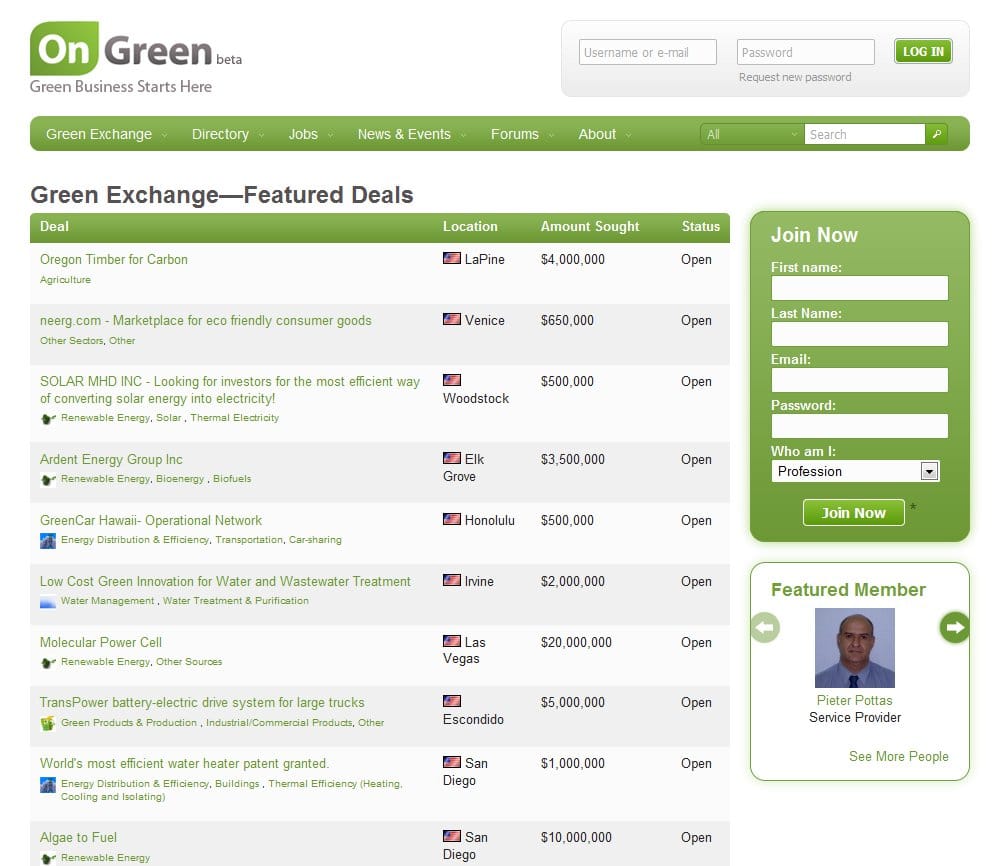This screenshot has height=866, width=1005.
Task: Click the Join Now Email field
Action: pos(860,379)
